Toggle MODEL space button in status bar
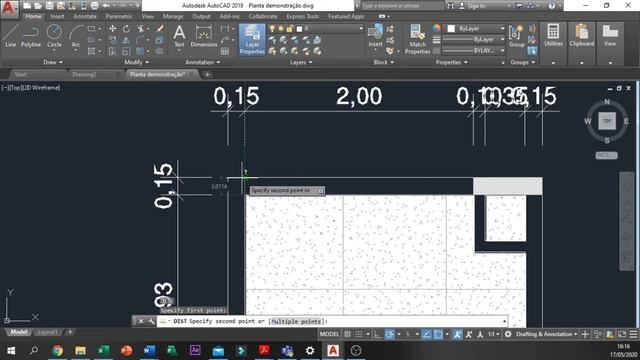640x360 pixels. [329, 334]
